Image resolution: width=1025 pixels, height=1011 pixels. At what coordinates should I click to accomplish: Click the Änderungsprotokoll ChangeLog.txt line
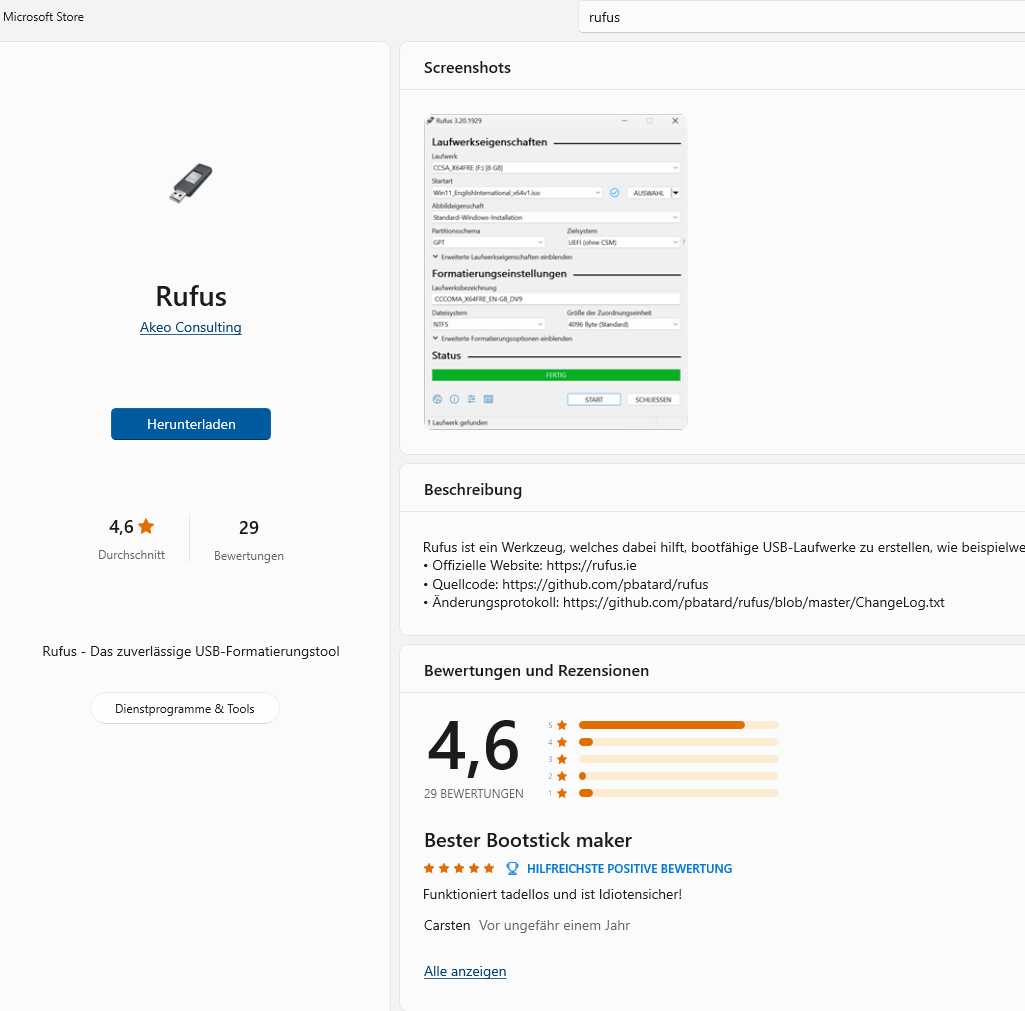[x=684, y=603]
